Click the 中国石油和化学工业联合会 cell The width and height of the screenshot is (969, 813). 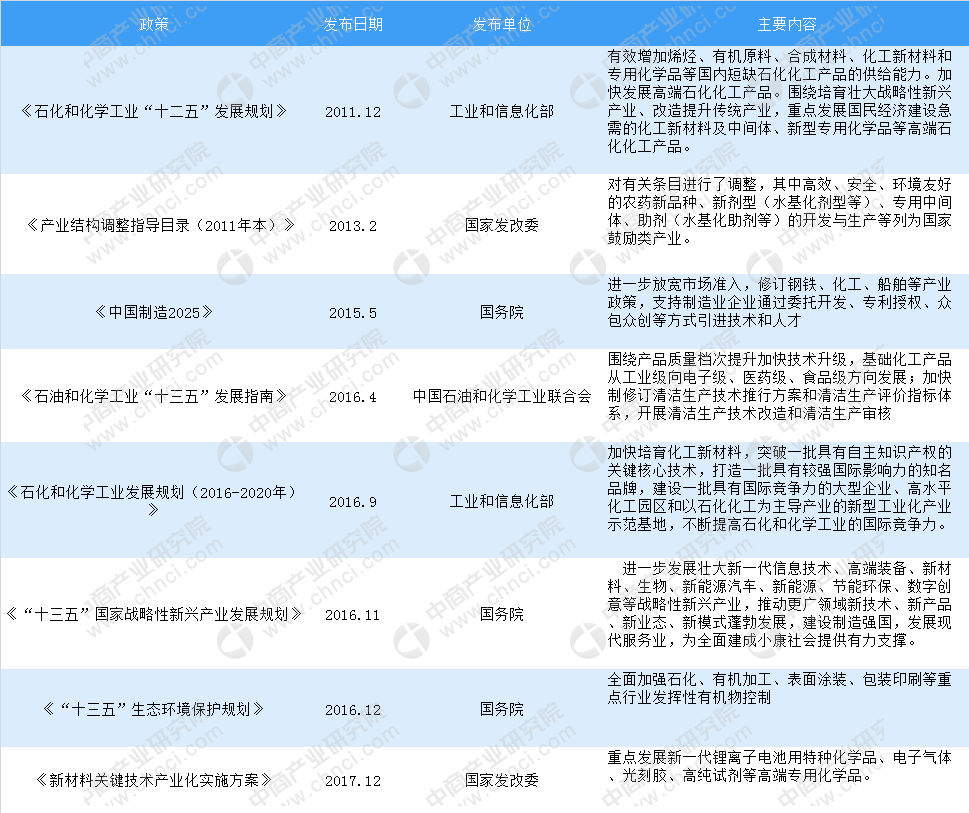[x=502, y=396]
